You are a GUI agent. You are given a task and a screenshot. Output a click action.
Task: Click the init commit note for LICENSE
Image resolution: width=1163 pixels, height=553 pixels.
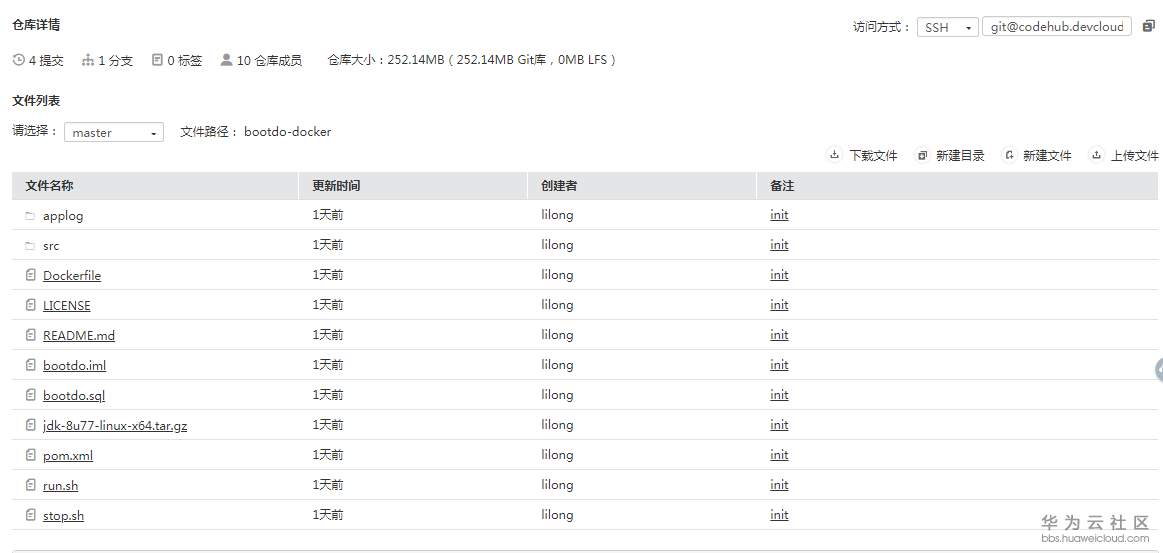pyautogui.click(x=779, y=305)
